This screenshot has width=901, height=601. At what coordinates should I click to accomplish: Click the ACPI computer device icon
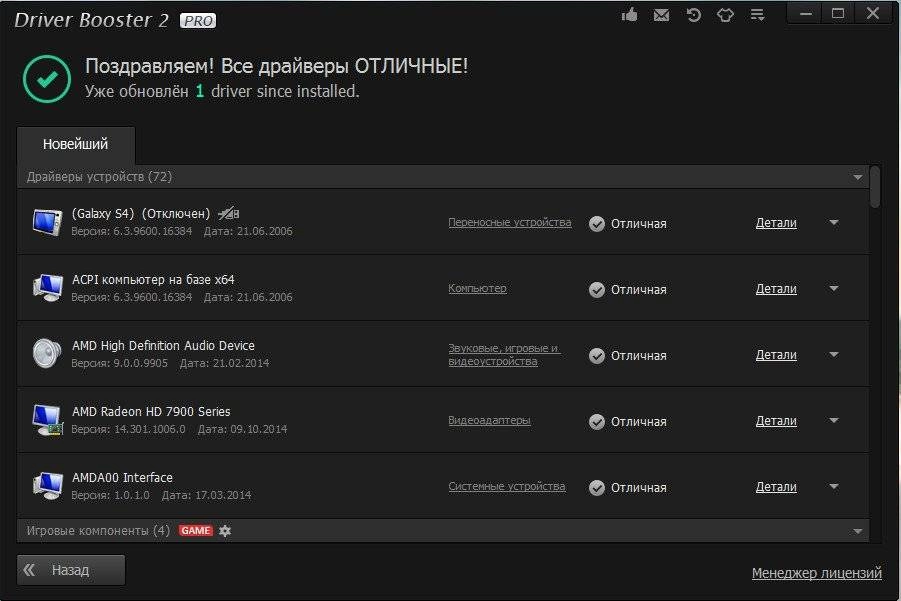[48, 288]
